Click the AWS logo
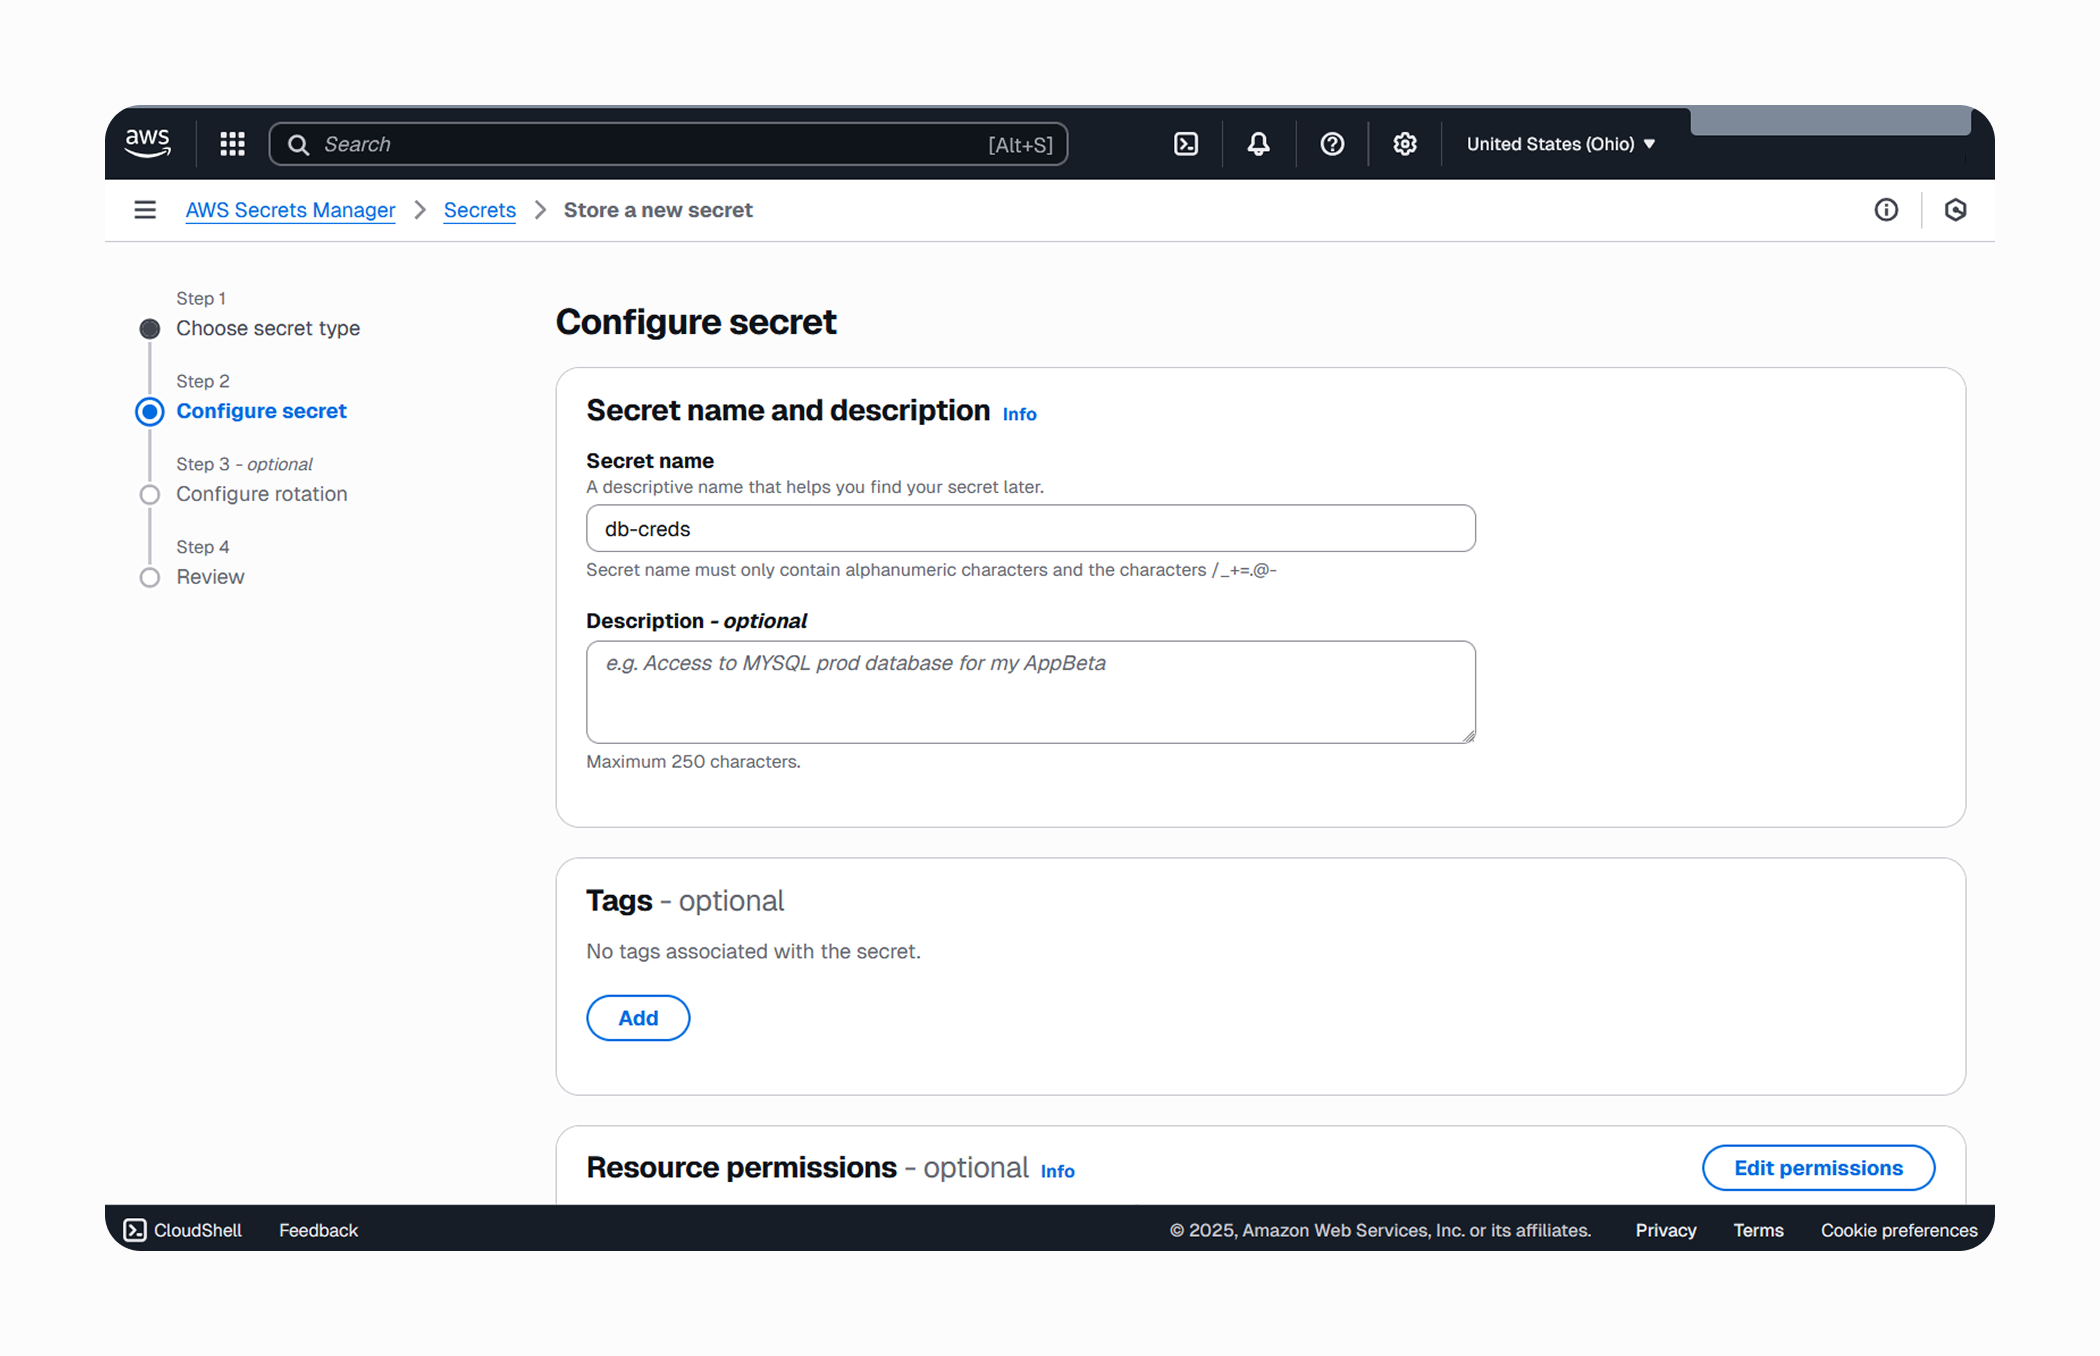This screenshot has height=1356, width=2100. click(148, 143)
